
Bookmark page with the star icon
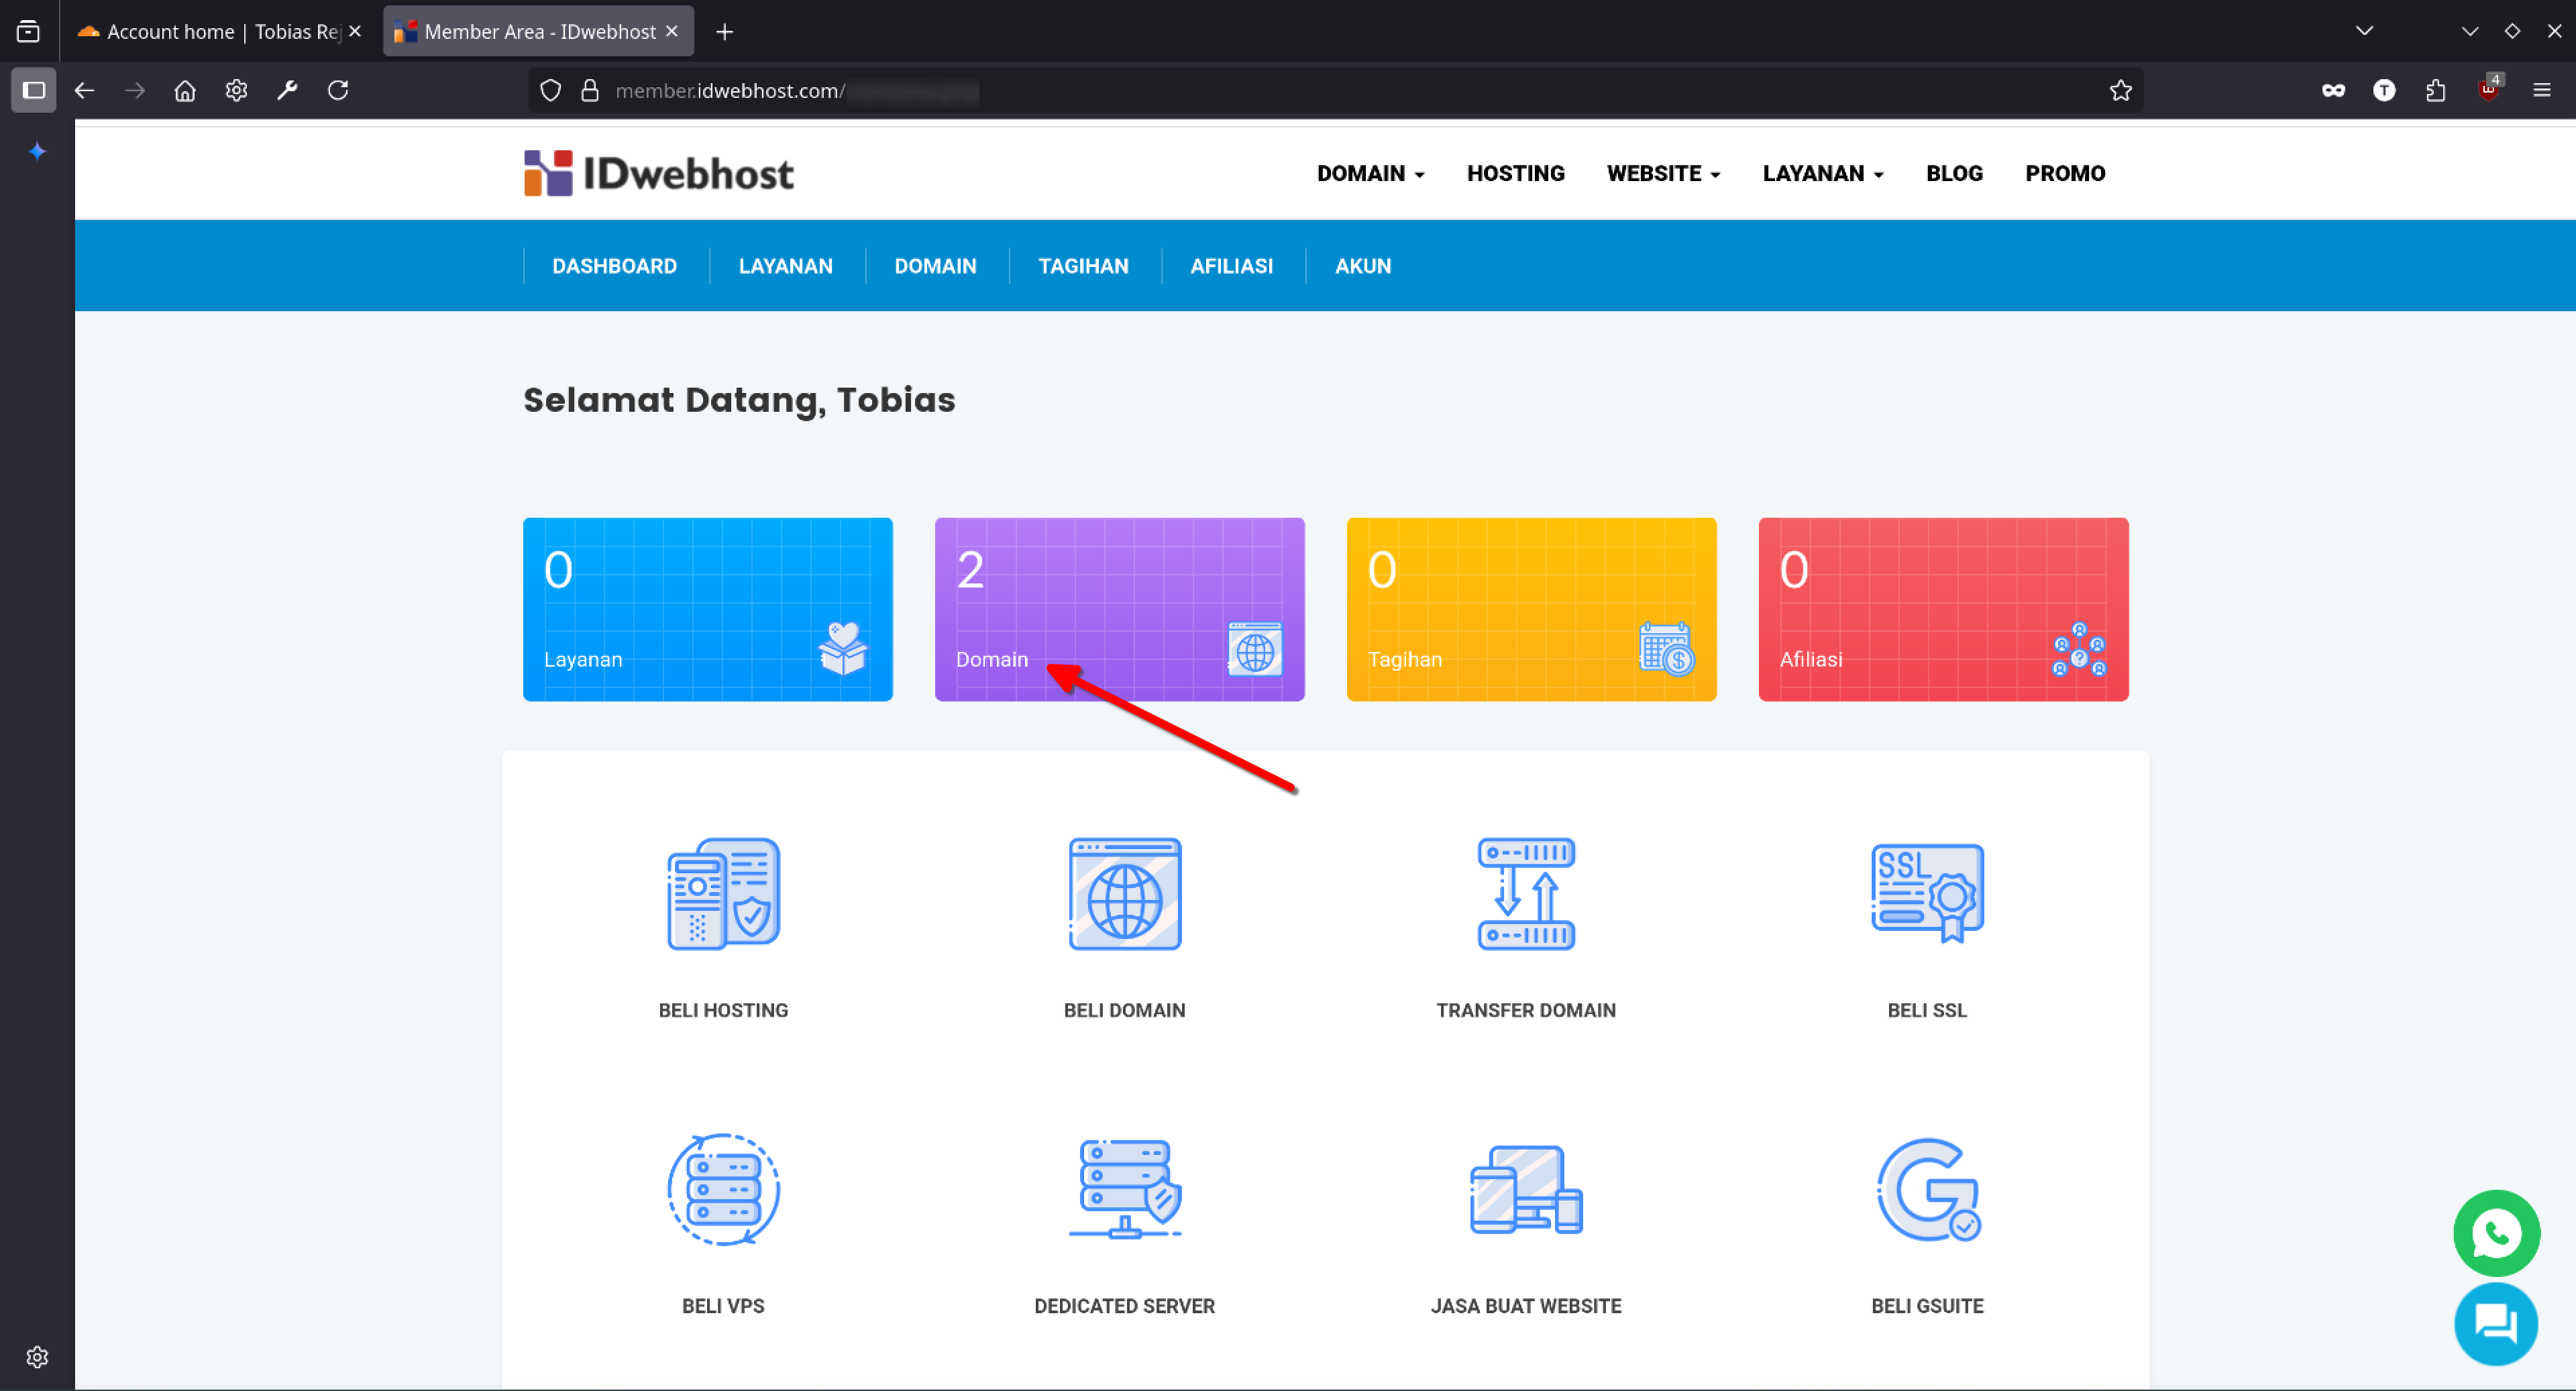2120,91
